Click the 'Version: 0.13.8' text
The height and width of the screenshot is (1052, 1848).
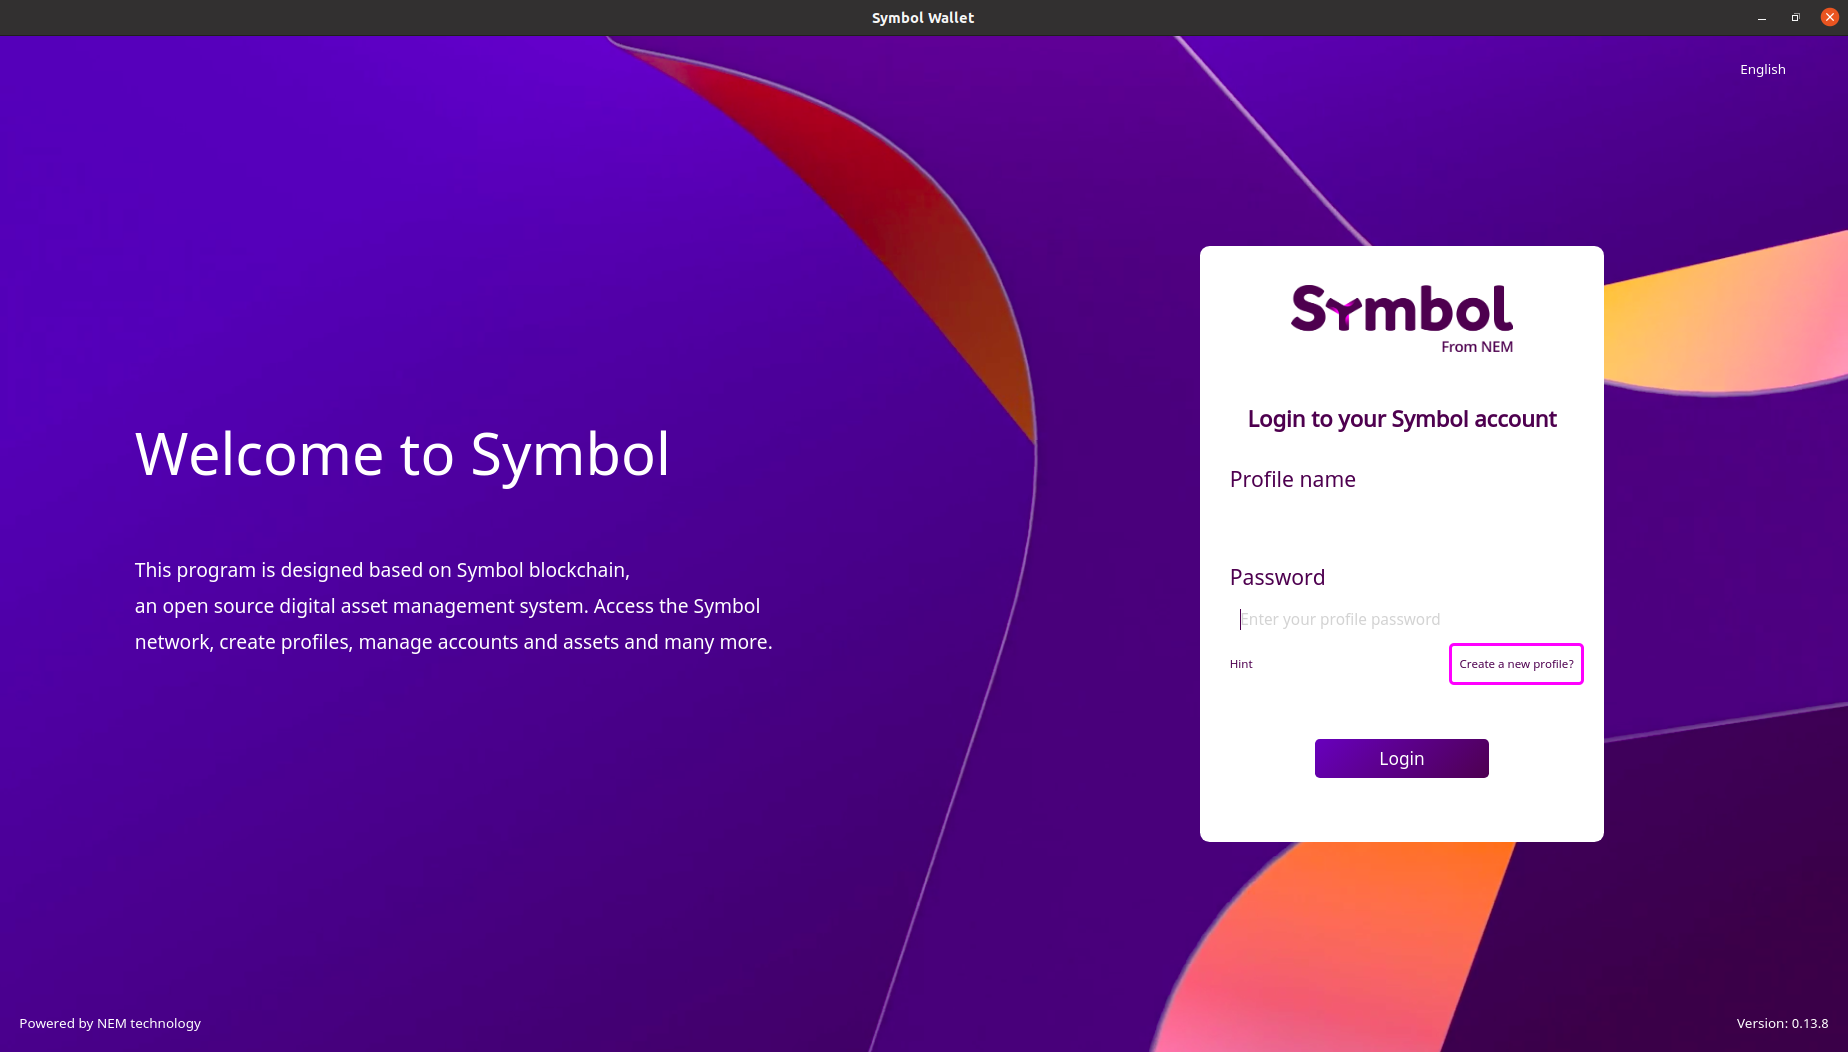pos(1782,1023)
